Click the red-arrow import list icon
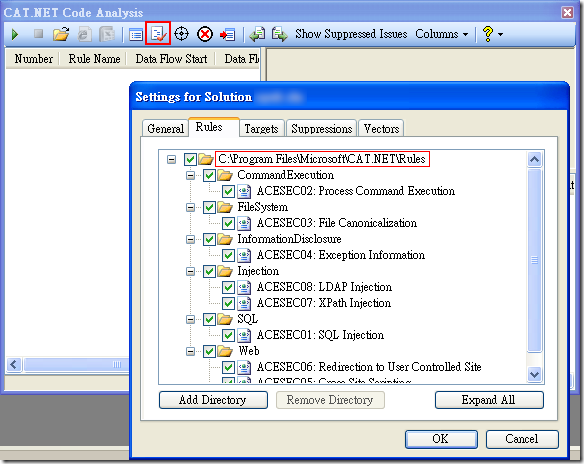Viewport: 584px width, 464px height. (x=227, y=35)
